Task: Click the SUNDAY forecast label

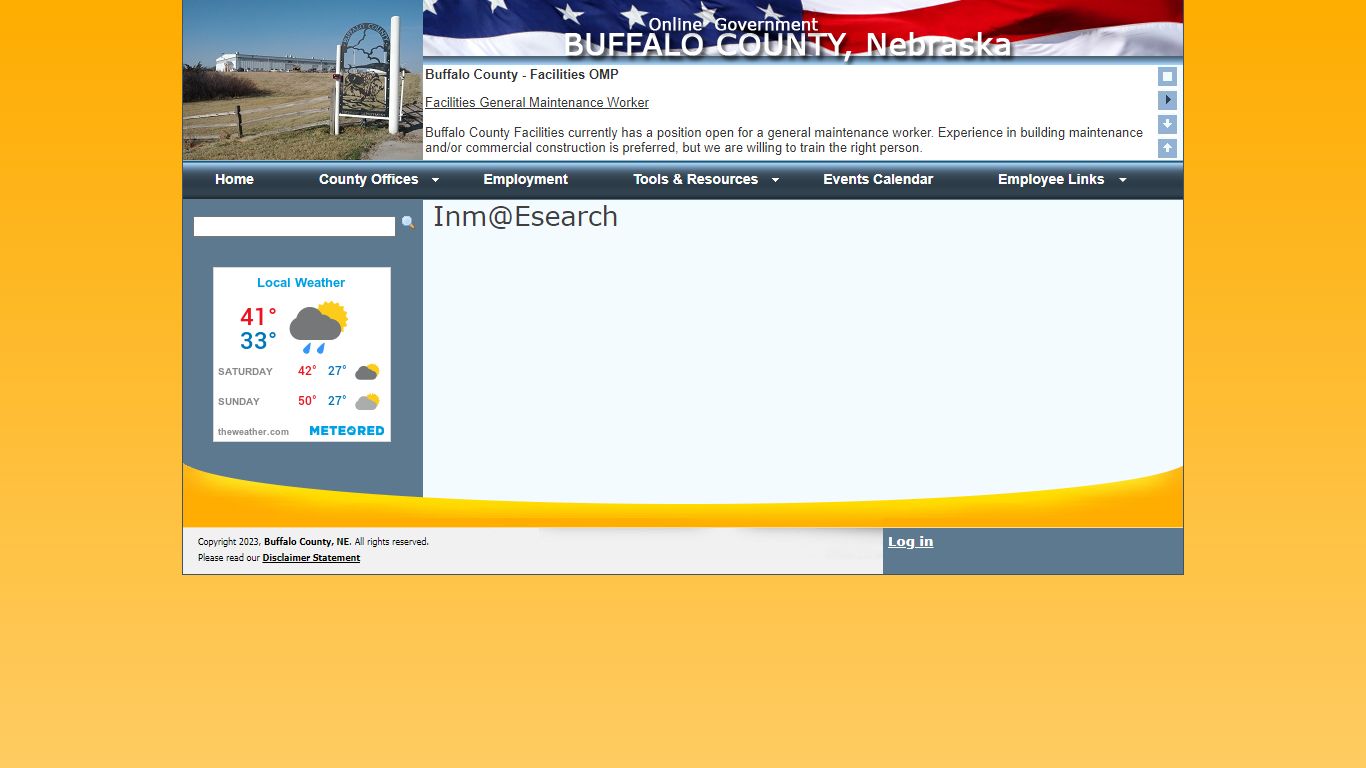Action: tap(239, 402)
